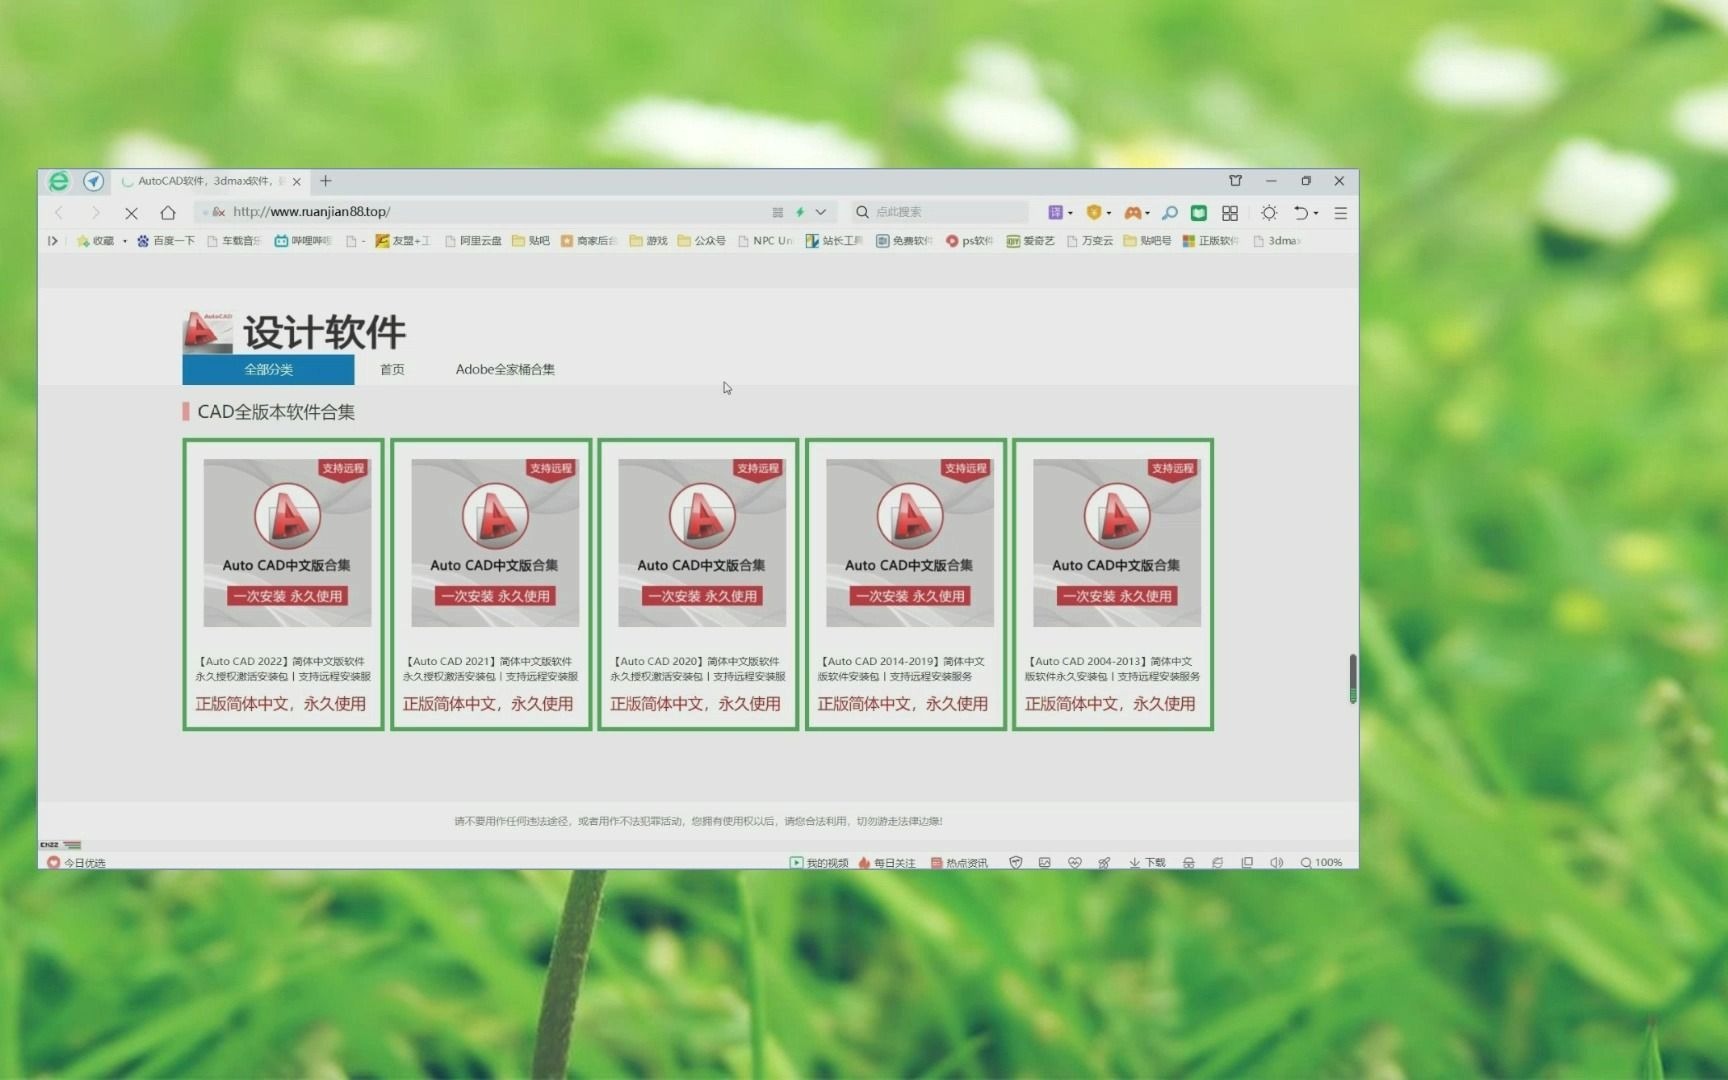Select 全部分类 navigation item
Screen dimensions: 1728x1080
click(268, 370)
